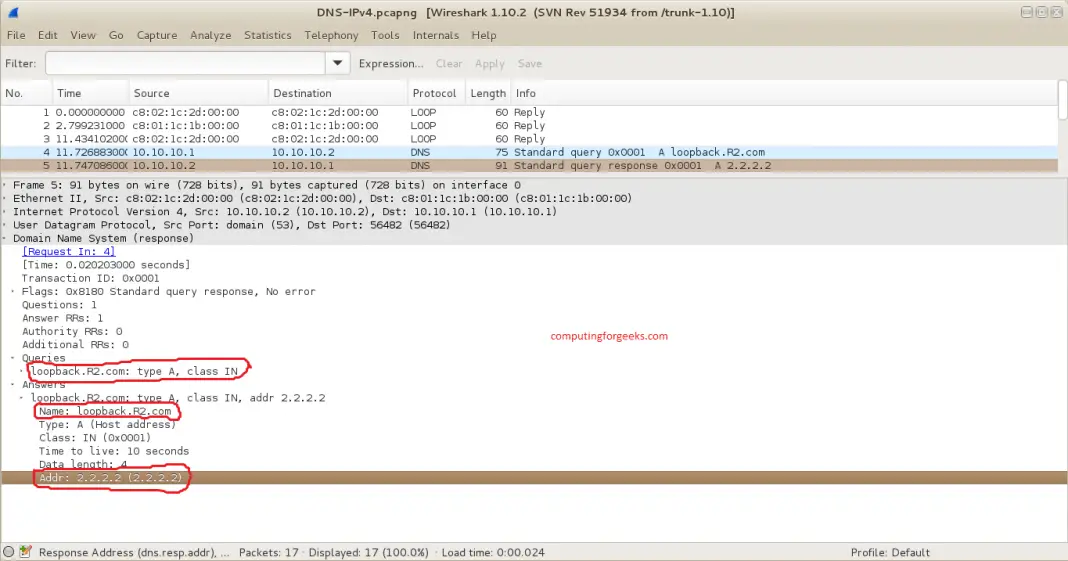Sort by the No. column header
This screenshot has height=561, width=1068.
26,93
